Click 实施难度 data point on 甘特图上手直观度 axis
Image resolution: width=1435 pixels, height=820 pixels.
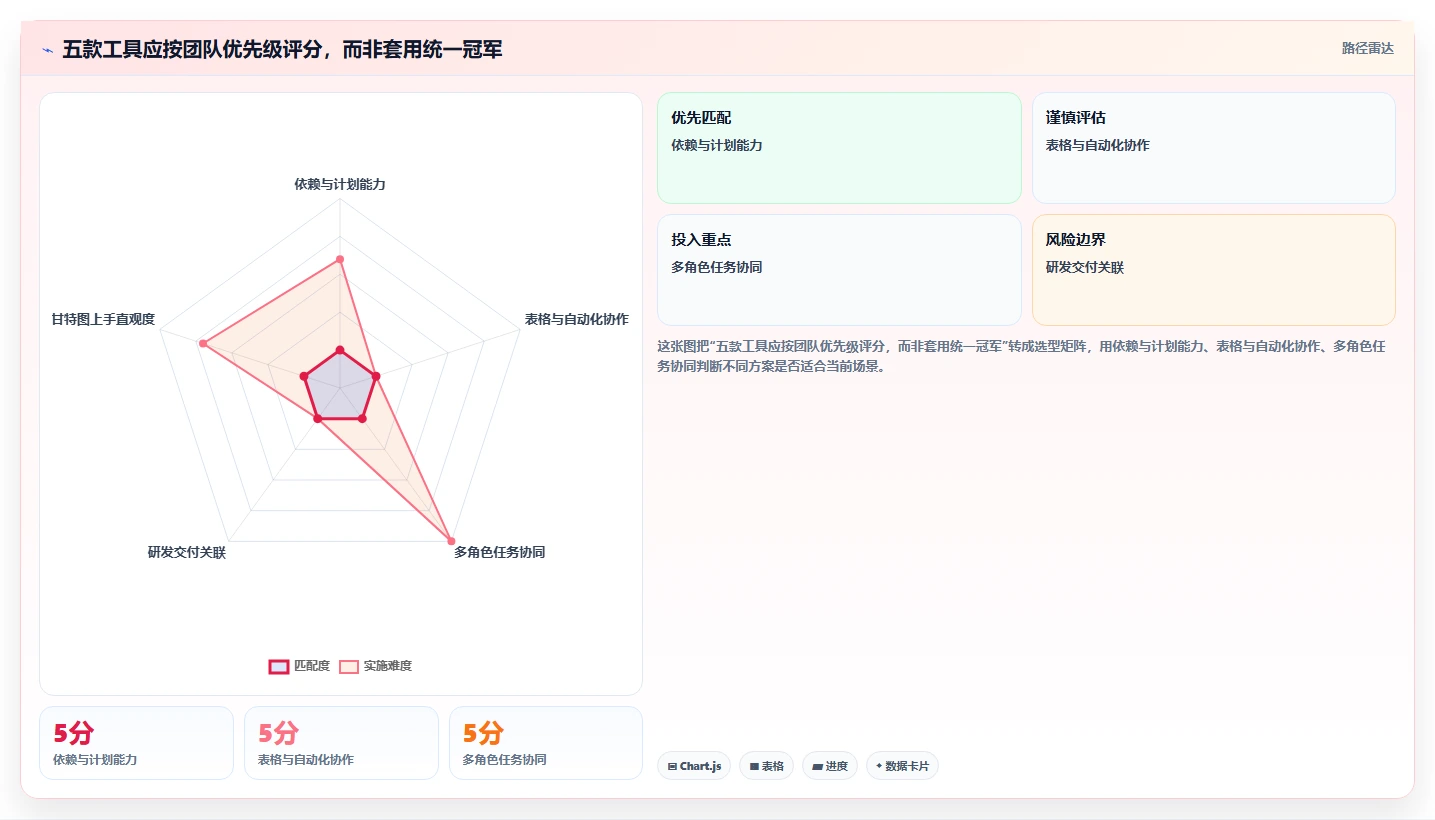203,343
